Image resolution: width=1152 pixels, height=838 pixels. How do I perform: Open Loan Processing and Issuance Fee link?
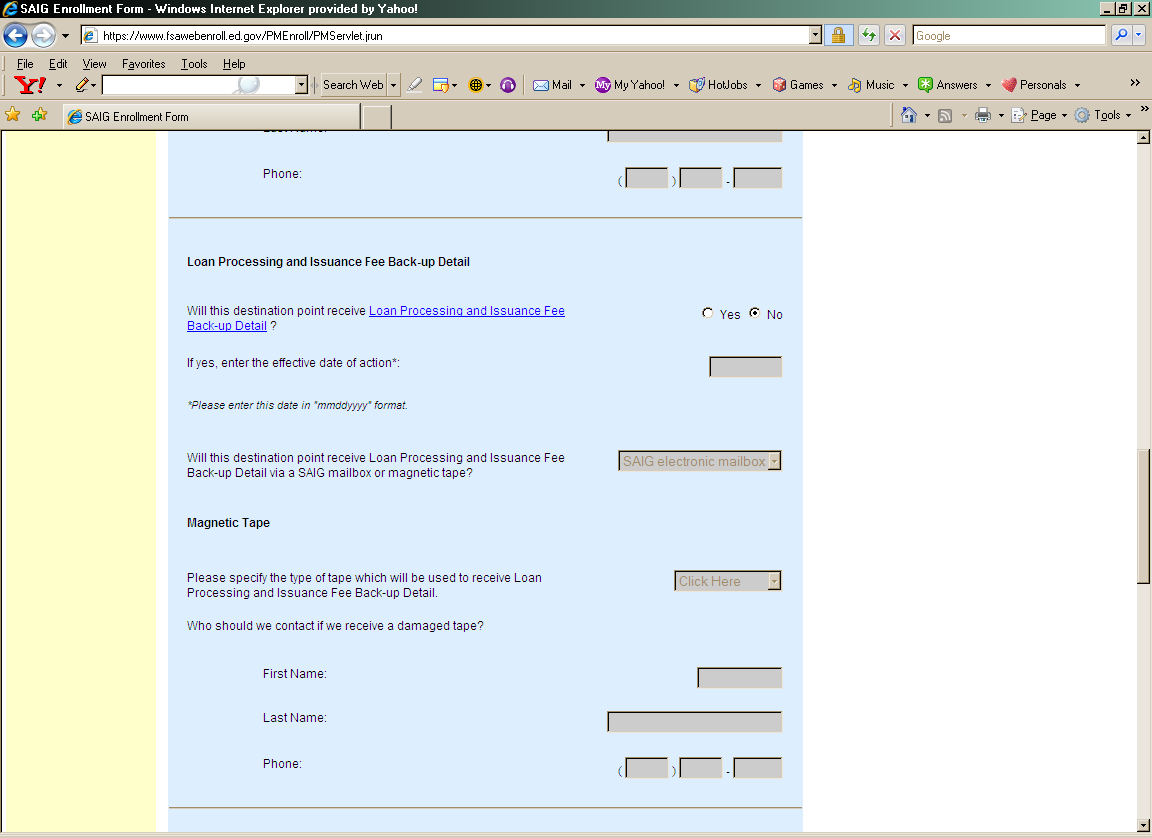(466, 311)
